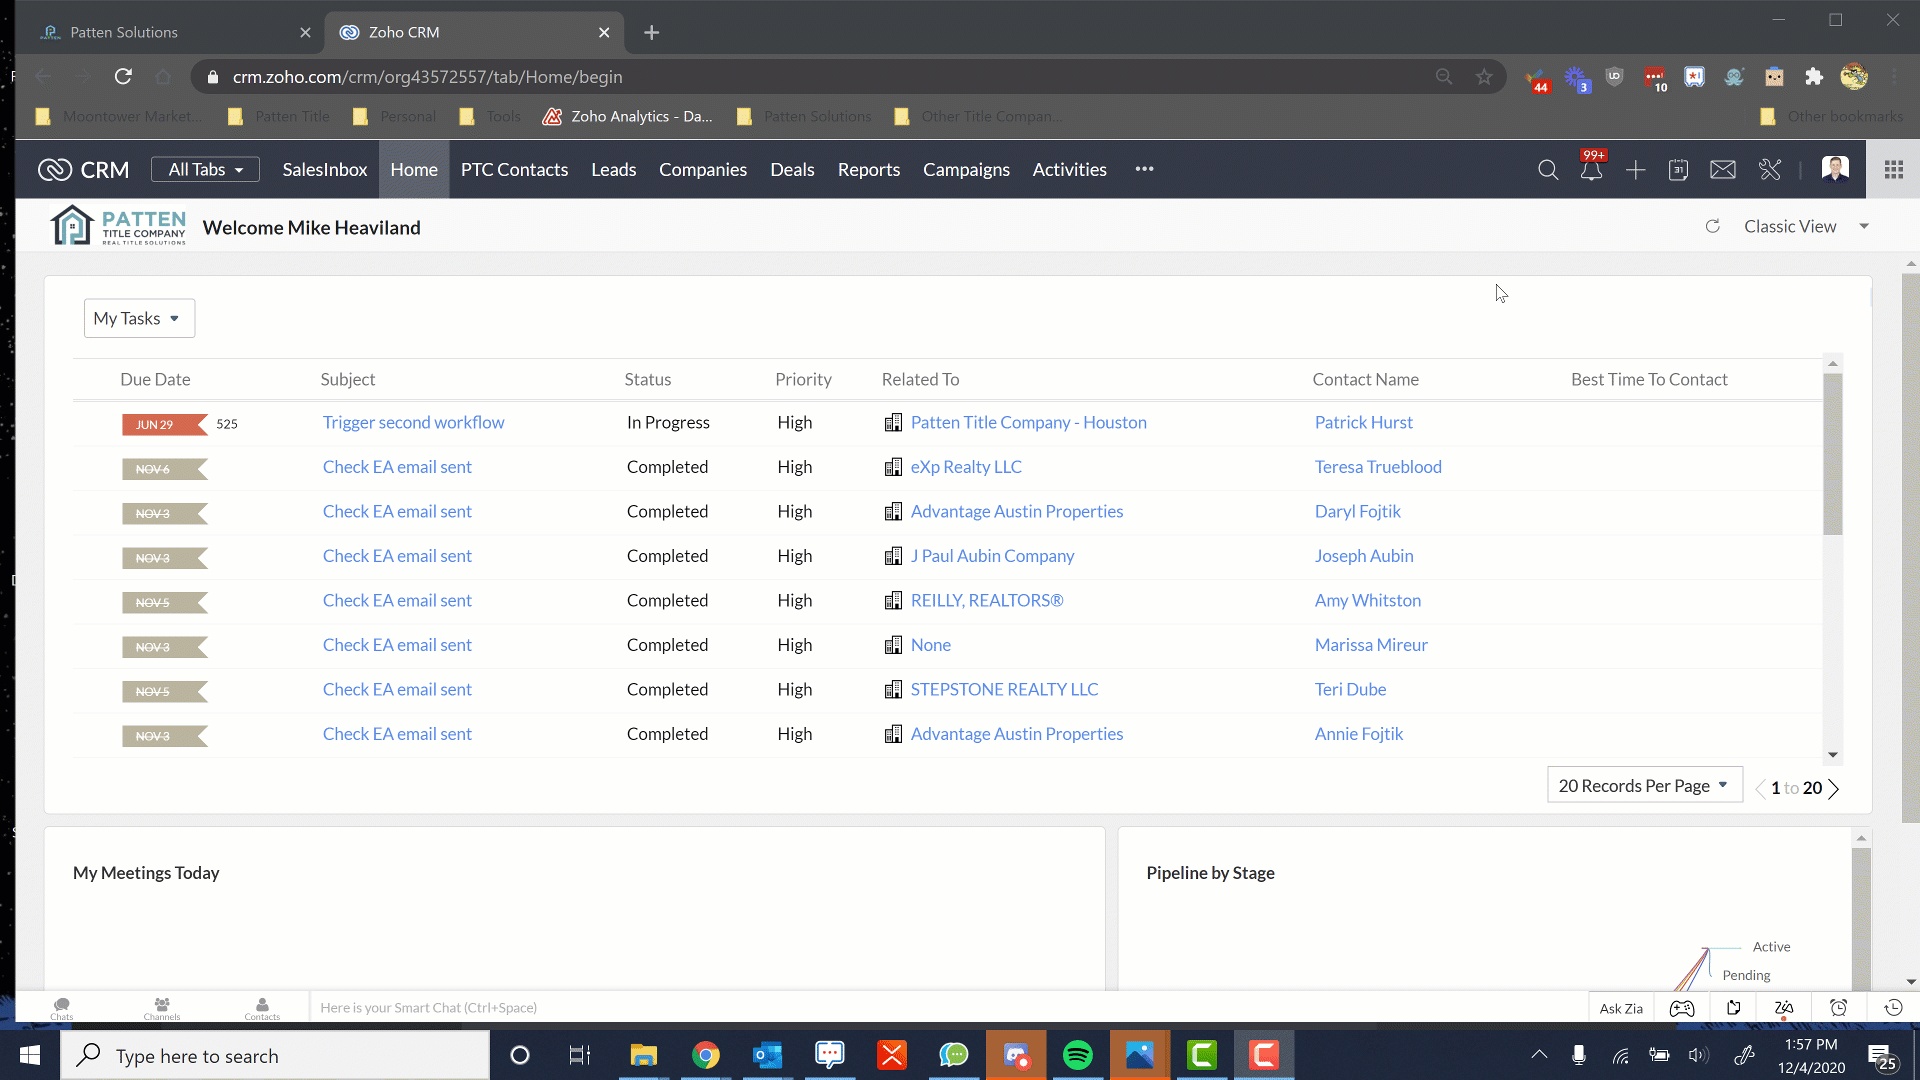Open the My Tasks dropdown
Viewport: 1920px width, 1080px height.
[138, 318]
